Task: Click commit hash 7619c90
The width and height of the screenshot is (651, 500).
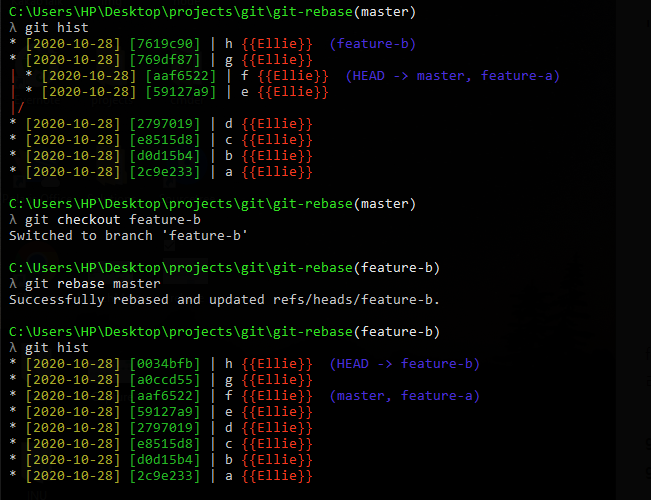Action: coord(165,44)
